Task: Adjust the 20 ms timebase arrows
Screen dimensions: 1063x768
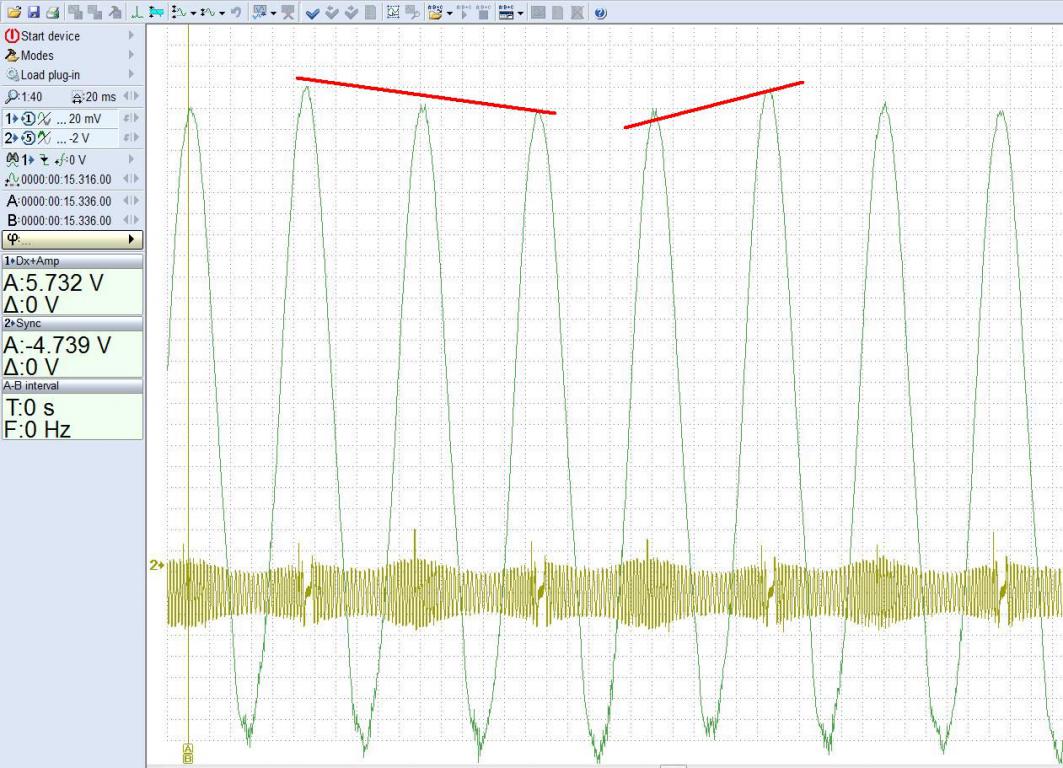Action: tap(130, 97)
